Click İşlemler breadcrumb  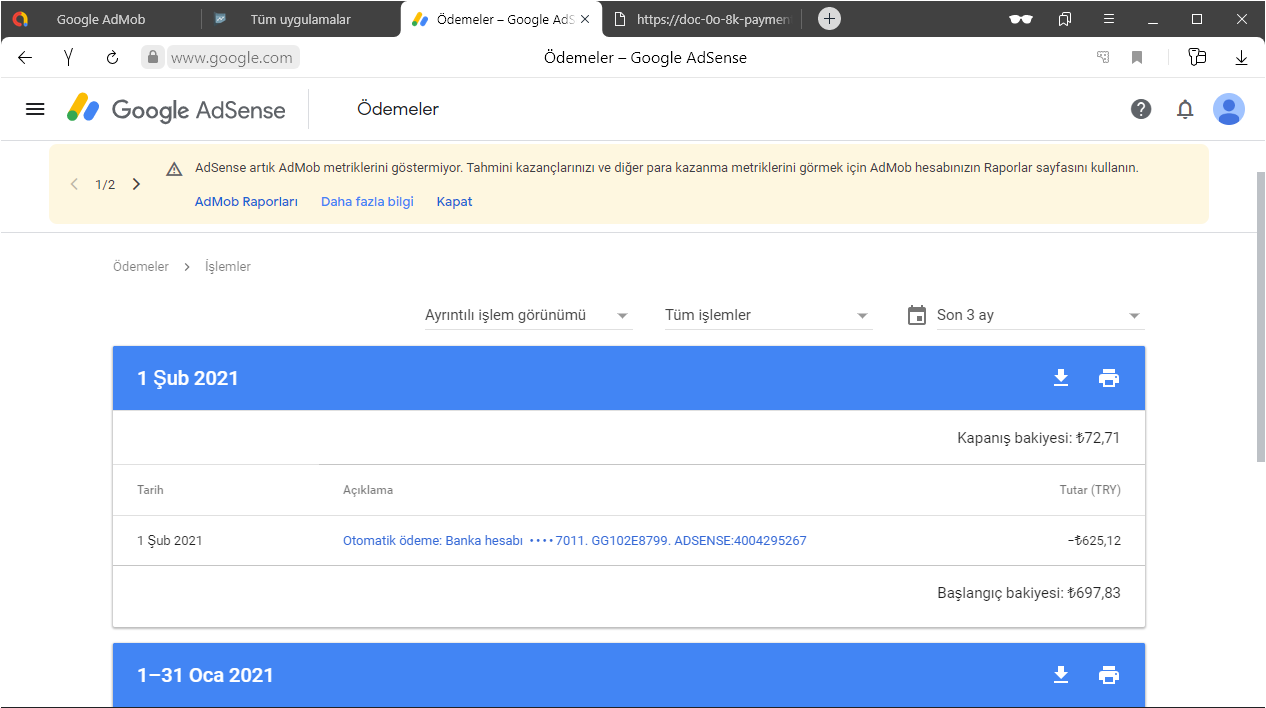[228, 267]
